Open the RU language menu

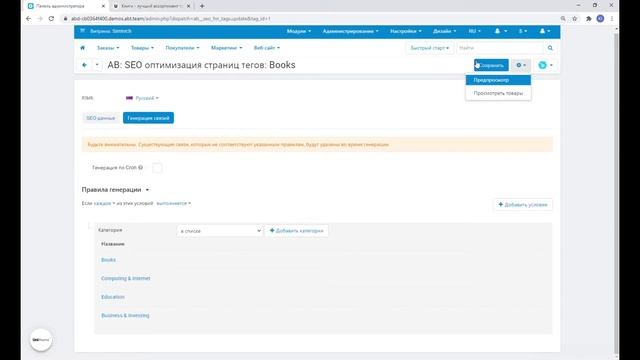tap(474, 31)
